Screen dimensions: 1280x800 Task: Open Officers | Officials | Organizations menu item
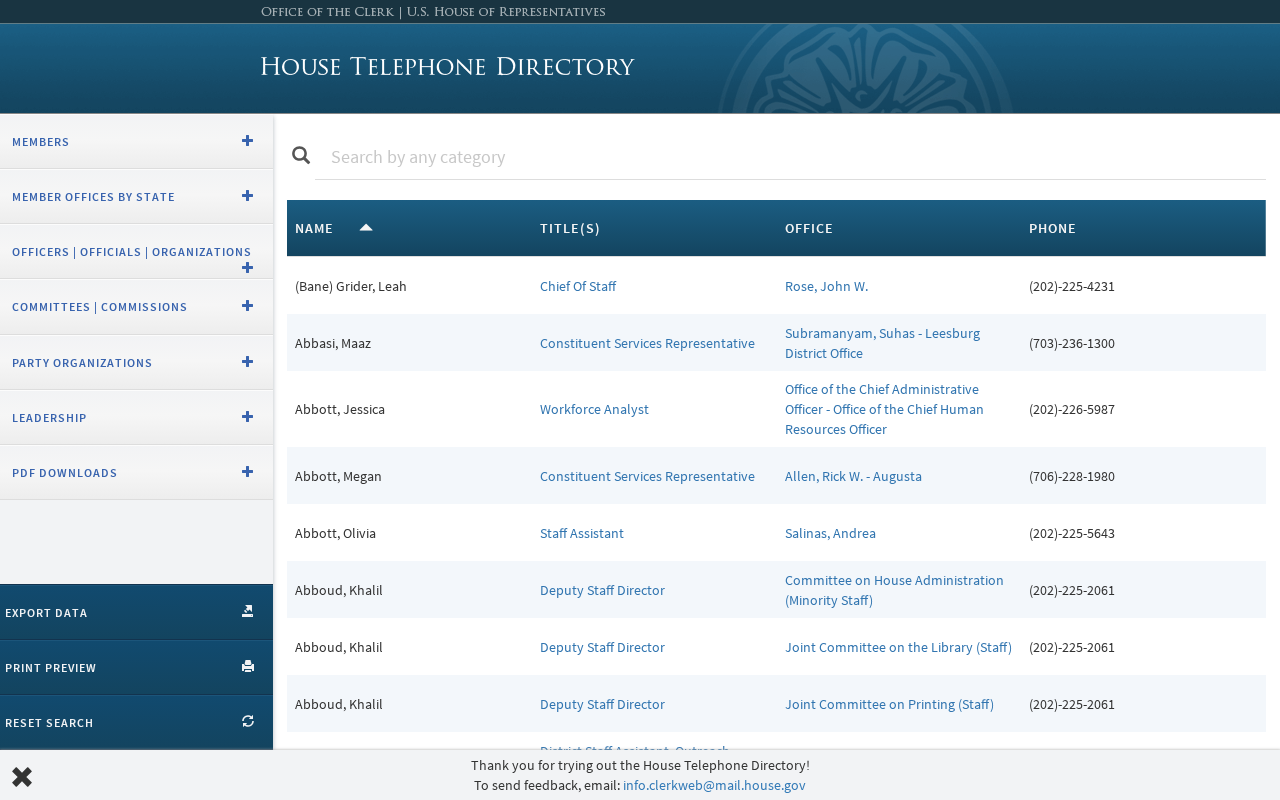[x=136, y=251]
